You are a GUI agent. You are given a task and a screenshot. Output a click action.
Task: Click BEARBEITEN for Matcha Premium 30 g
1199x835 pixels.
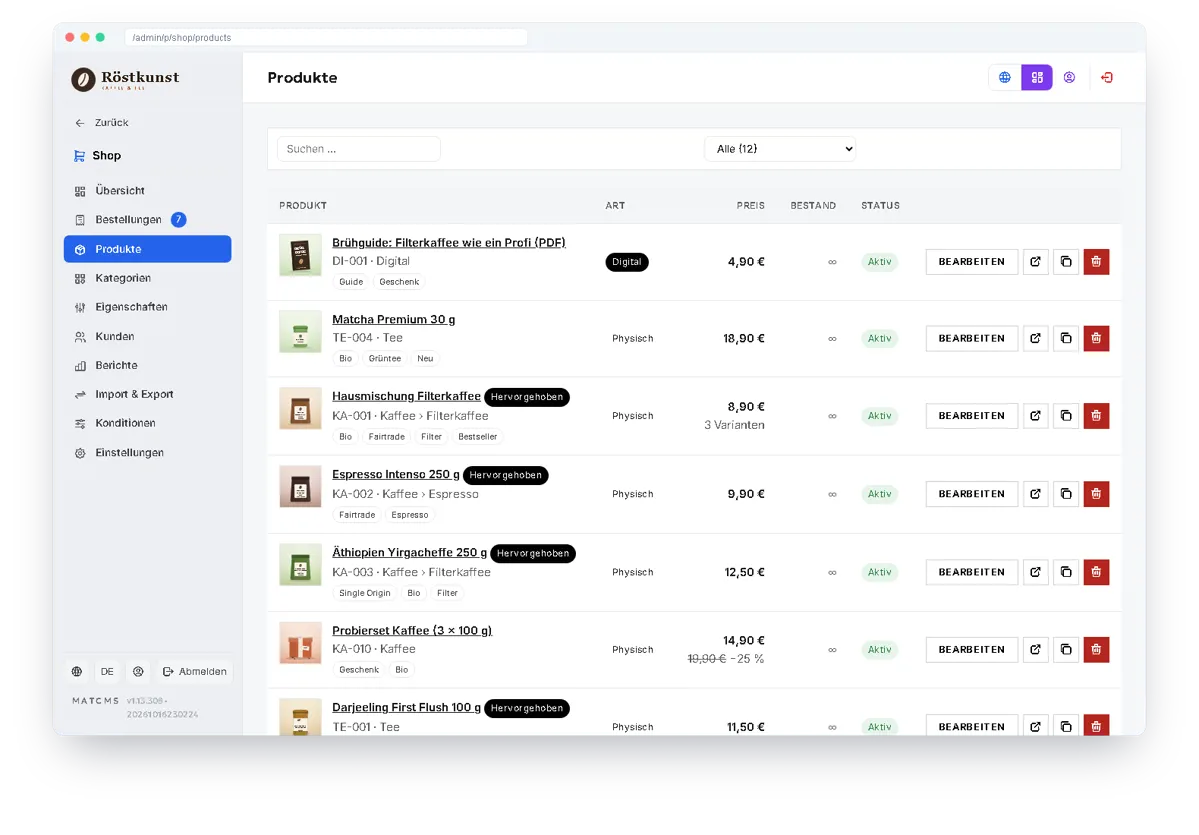pos(971,338)
